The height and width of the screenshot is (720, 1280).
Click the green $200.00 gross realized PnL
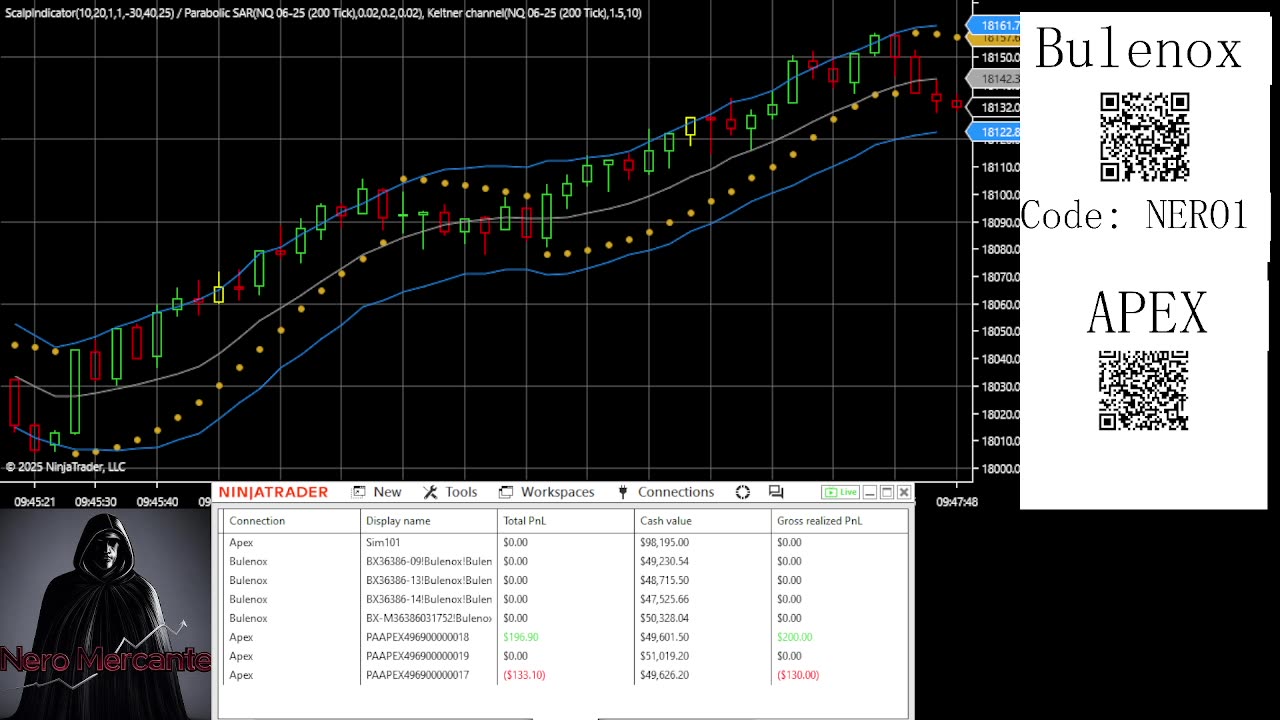pyautogui.click(x=794, y=637)
